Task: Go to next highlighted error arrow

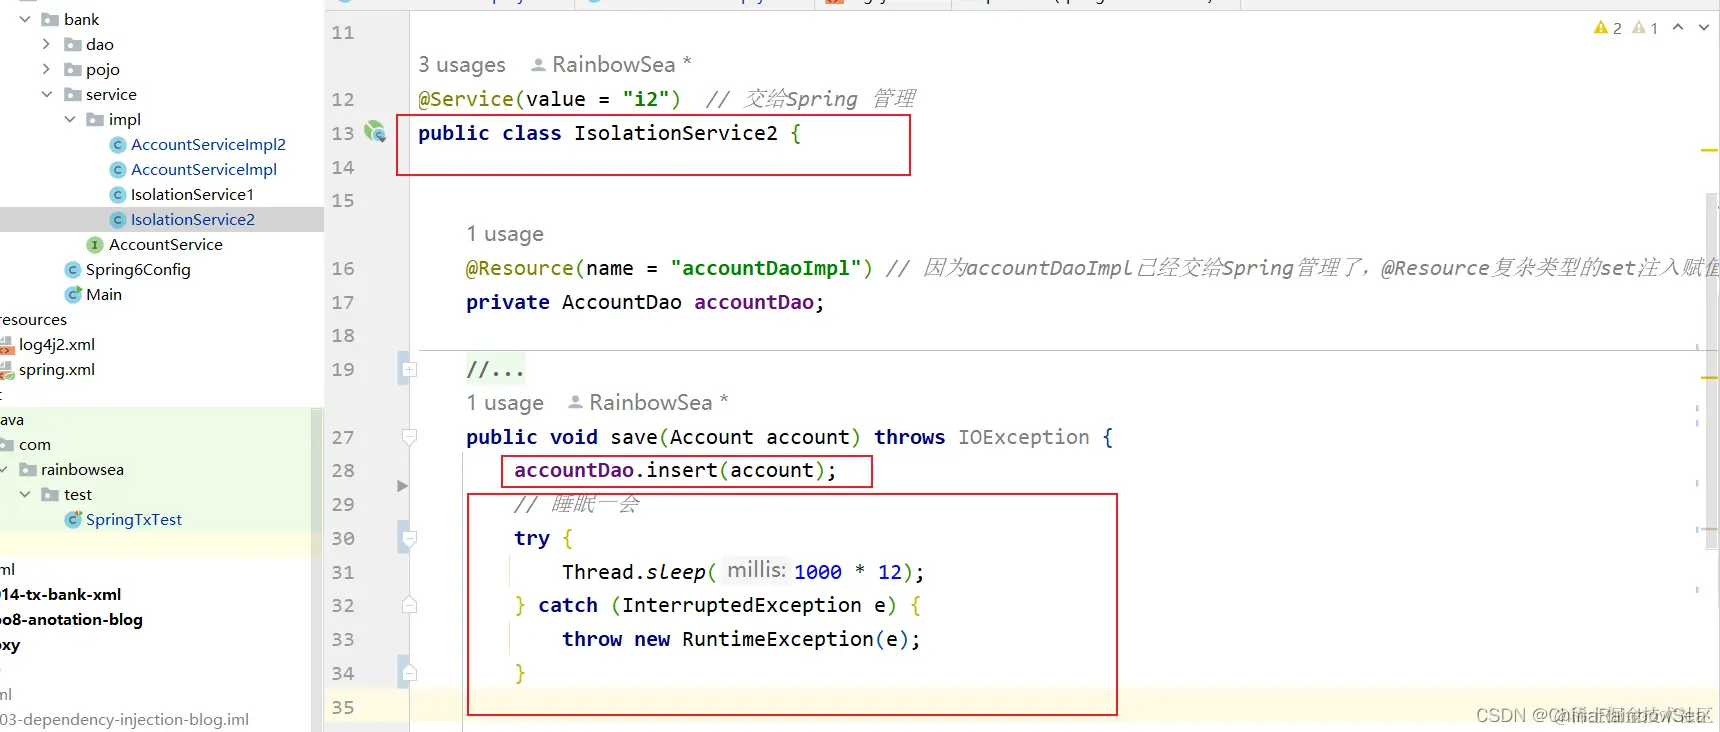Action: click(x=1704, y=27)
